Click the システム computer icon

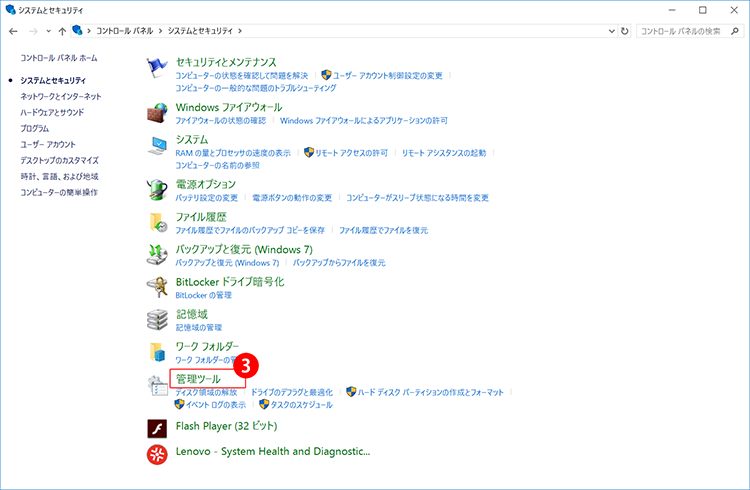pyautogui.click(x=158, y=145)
